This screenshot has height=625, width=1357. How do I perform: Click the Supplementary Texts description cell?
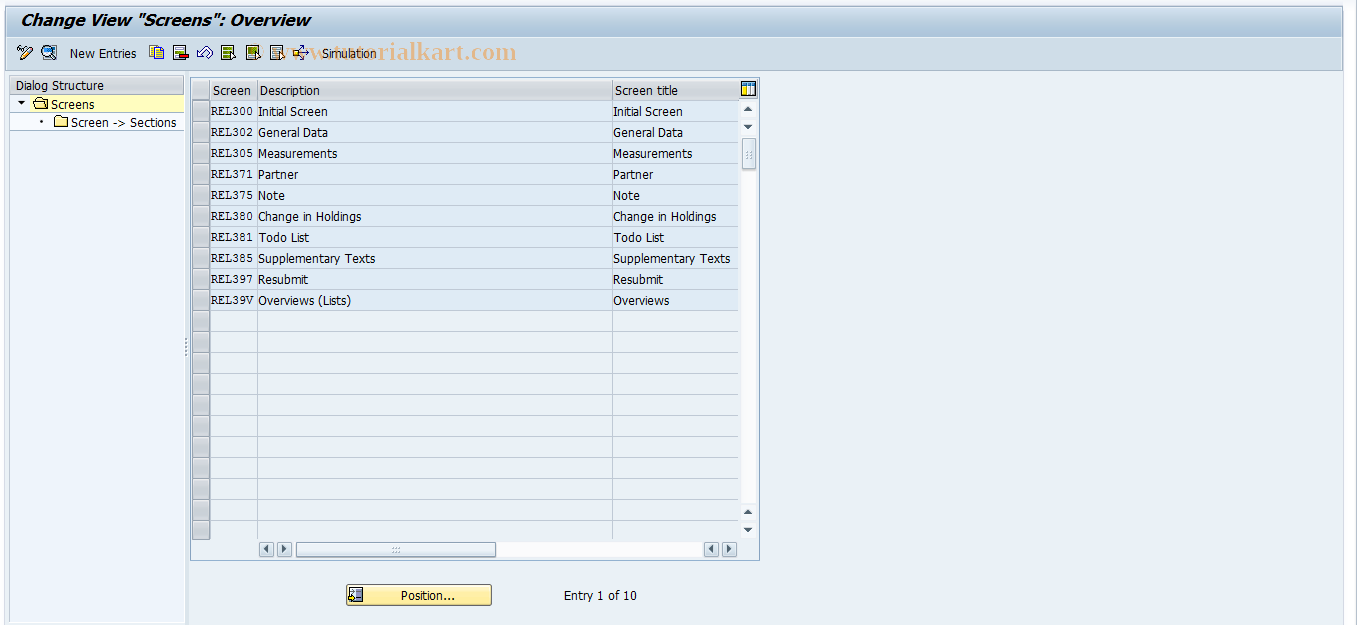(434, 258)
